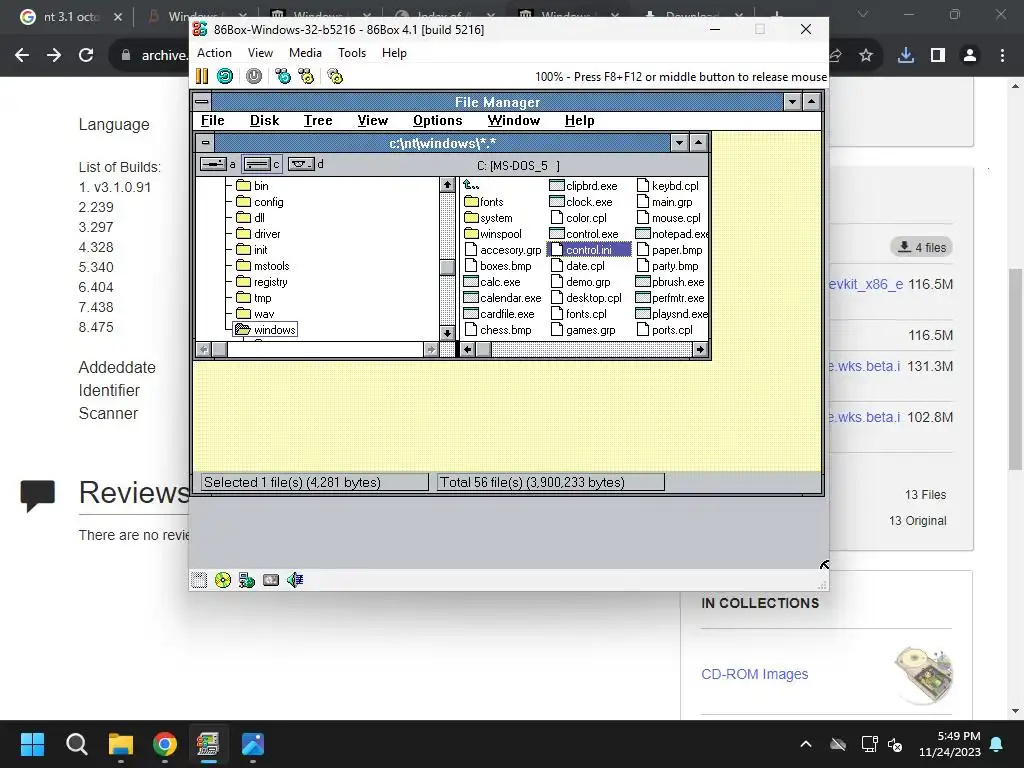Click file list scroll left arrow
This screenshot has width=1024, height=768.
click(468, 349)
